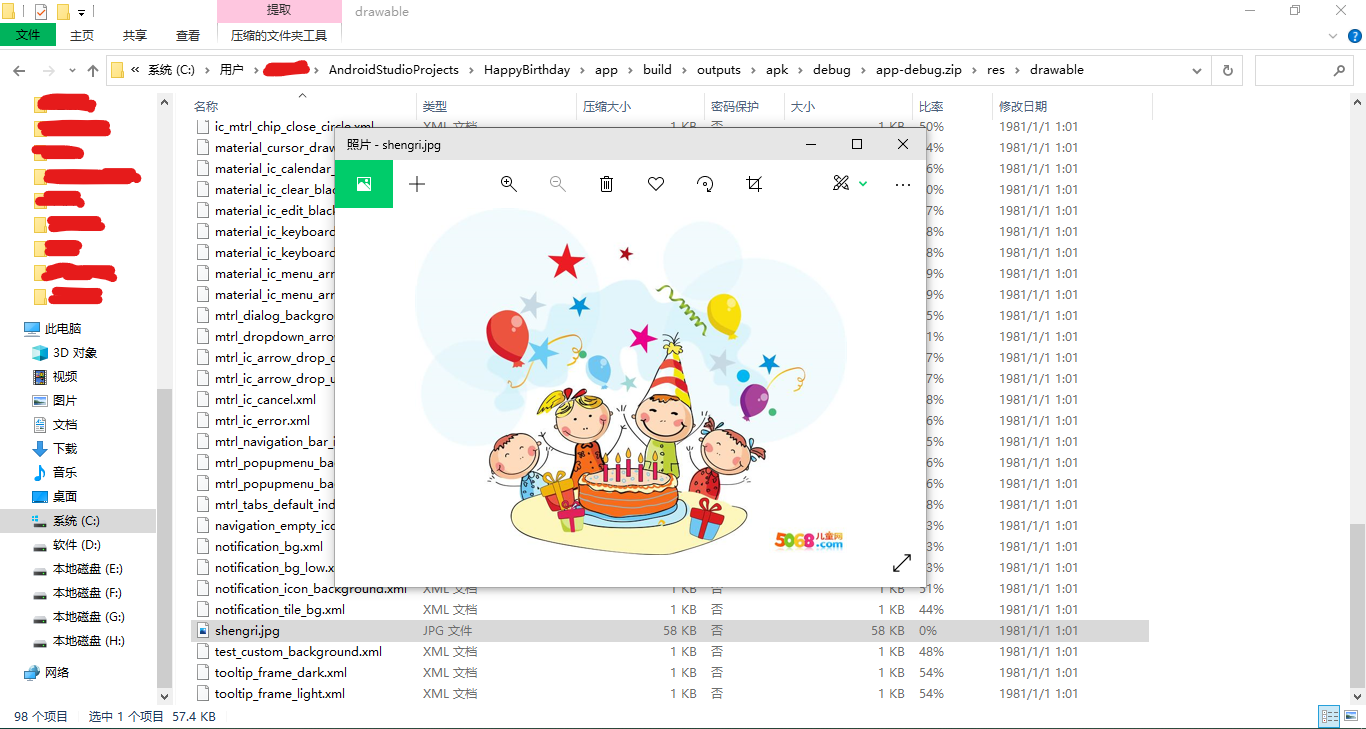The width and height of the screenshot is (1366, 729).
Task: Select 本地磁盘 (E:) drive
Action: tap(88, 569)
